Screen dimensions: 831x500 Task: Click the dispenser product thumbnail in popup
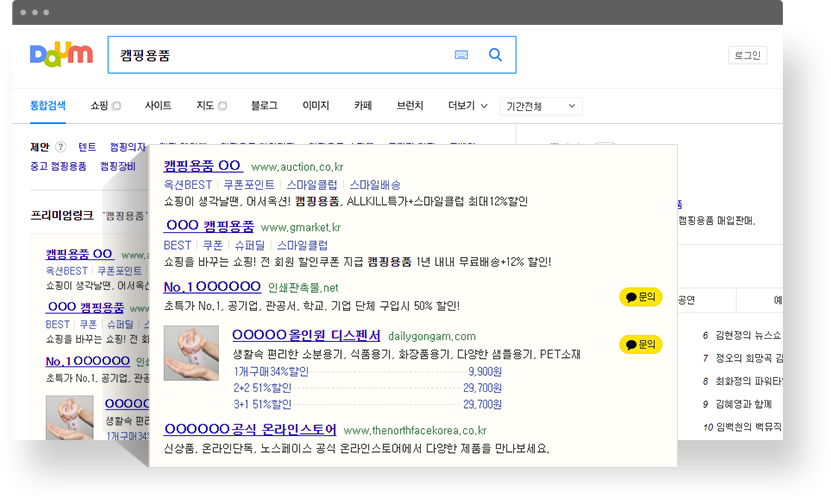click(191, 353)
